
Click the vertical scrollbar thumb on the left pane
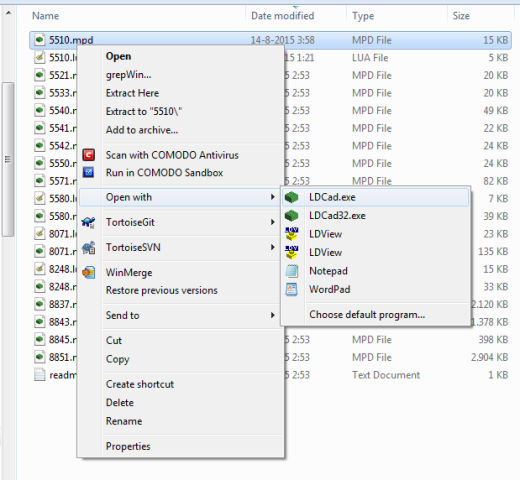pos(8,159)
